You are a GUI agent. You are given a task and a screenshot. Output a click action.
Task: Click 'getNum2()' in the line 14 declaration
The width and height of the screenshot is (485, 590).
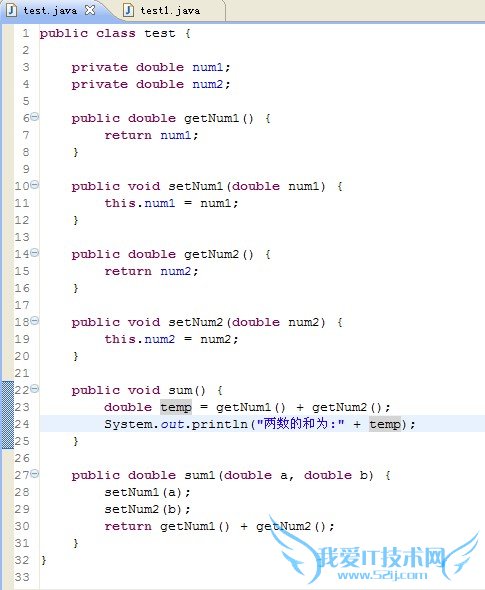(x=219, y=254)
